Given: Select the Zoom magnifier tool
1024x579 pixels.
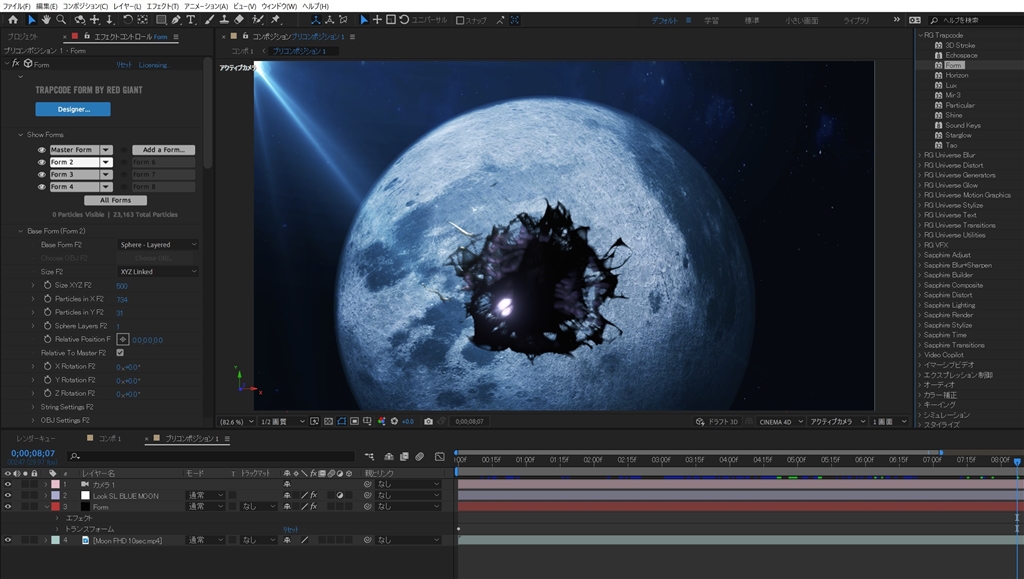Looking at the screenshot, I should click(x=62, y=20).
